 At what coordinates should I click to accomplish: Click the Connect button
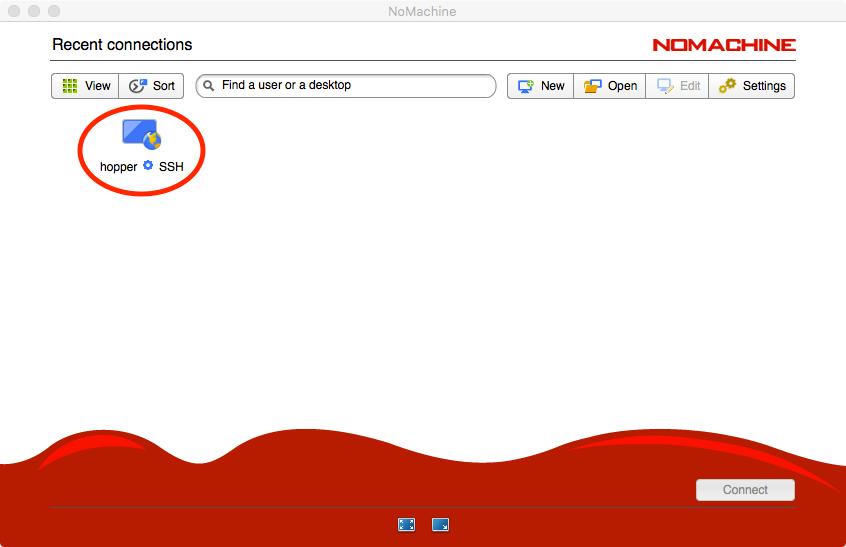745,490
